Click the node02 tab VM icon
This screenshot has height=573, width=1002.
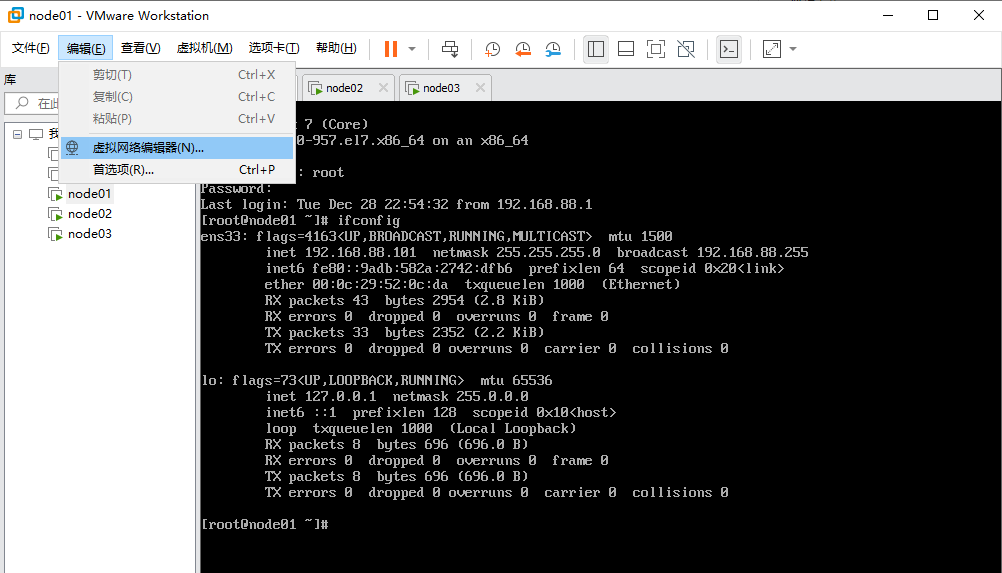(315, 88)
